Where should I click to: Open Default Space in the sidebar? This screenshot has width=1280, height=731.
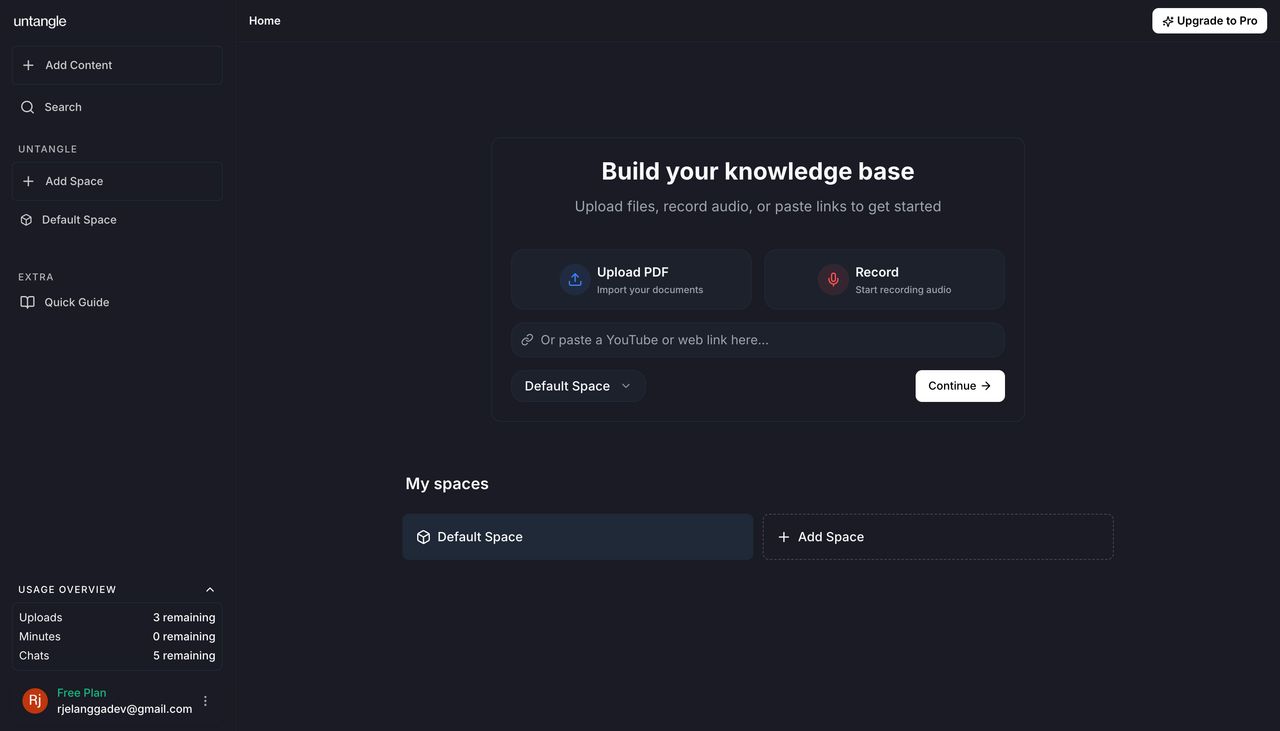(x=117, y=220)
